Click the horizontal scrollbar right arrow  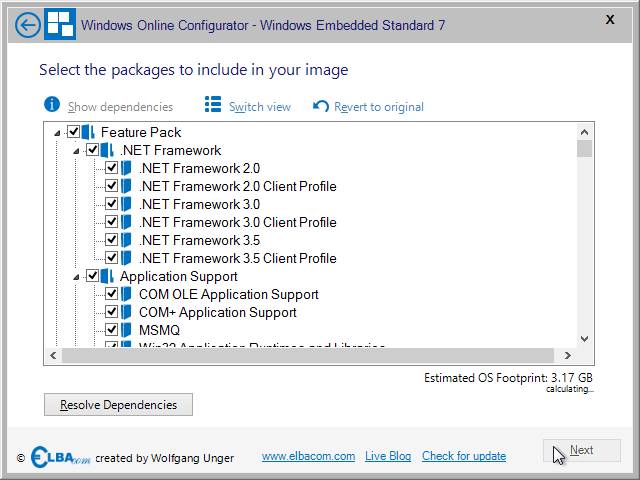[567, 356]
